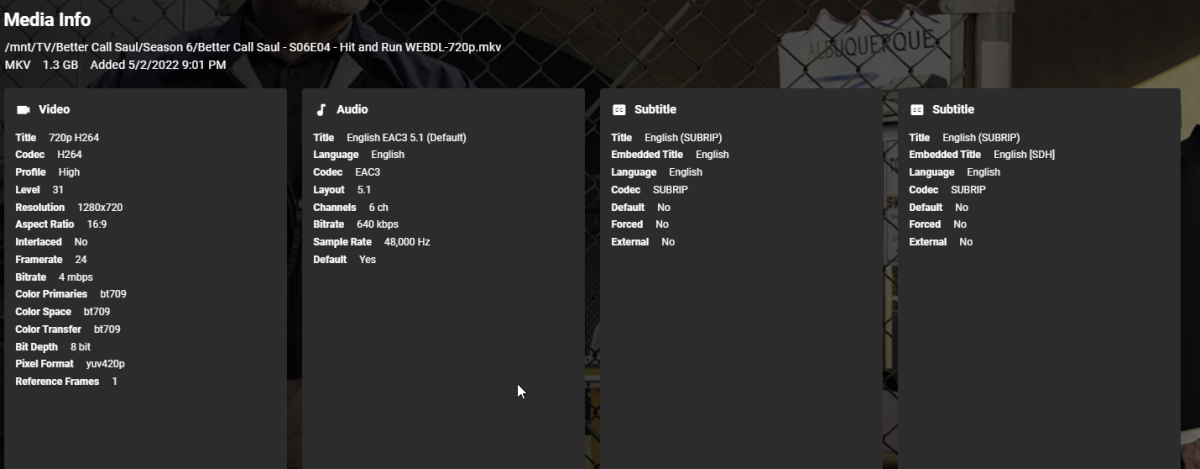Select the Media Info heading
This screenshot has height=469, width=1200.
tap(47, 20)
